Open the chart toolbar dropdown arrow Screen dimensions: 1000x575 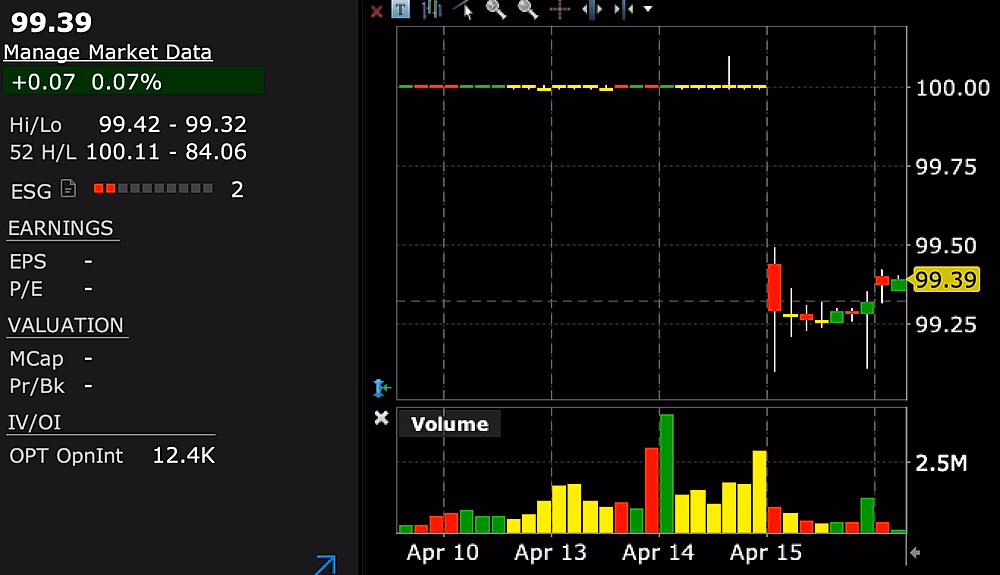point(648,10)
